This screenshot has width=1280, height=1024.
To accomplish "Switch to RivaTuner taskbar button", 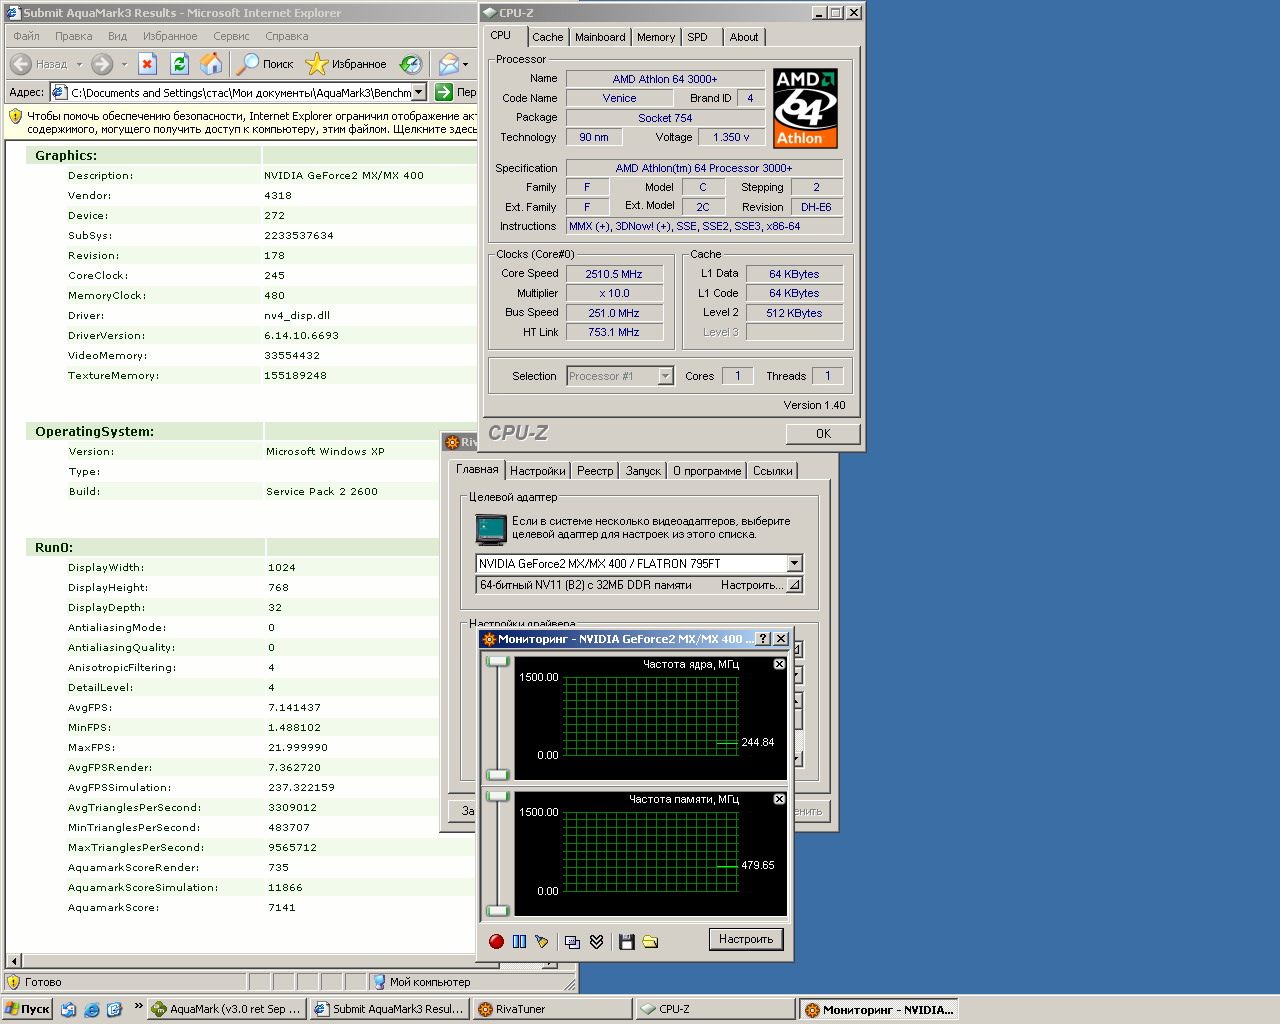I will [x=554, y=1009].
